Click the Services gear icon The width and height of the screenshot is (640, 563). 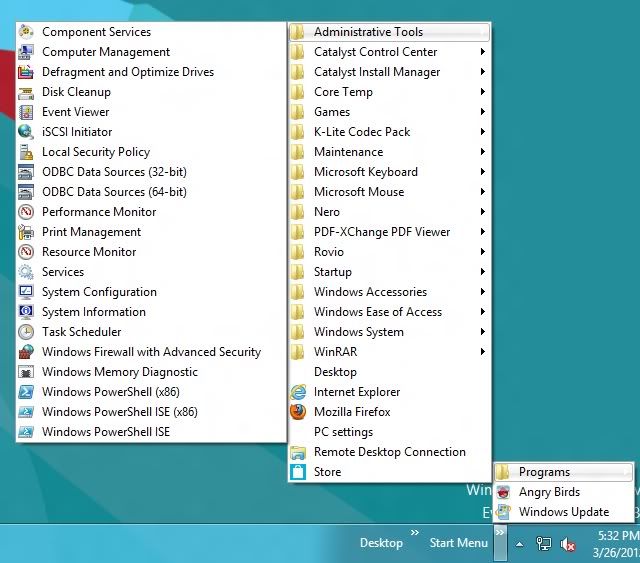(26, 272)
